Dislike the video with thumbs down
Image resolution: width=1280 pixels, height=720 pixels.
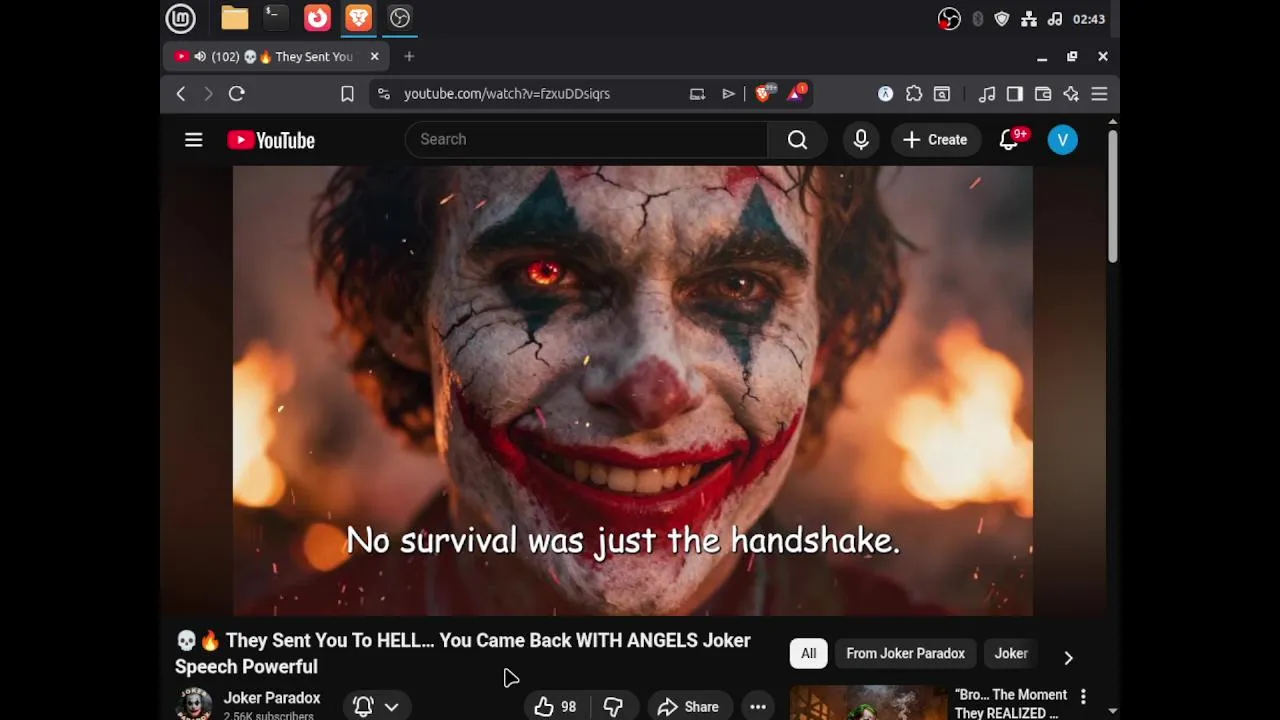(613, 707)
